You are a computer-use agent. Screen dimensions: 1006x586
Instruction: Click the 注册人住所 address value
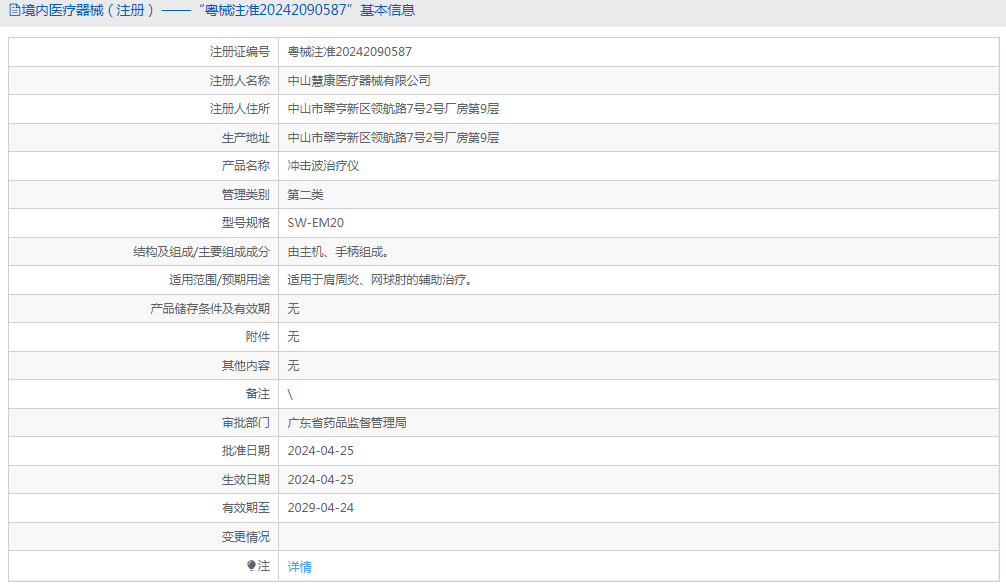point(393,109)
